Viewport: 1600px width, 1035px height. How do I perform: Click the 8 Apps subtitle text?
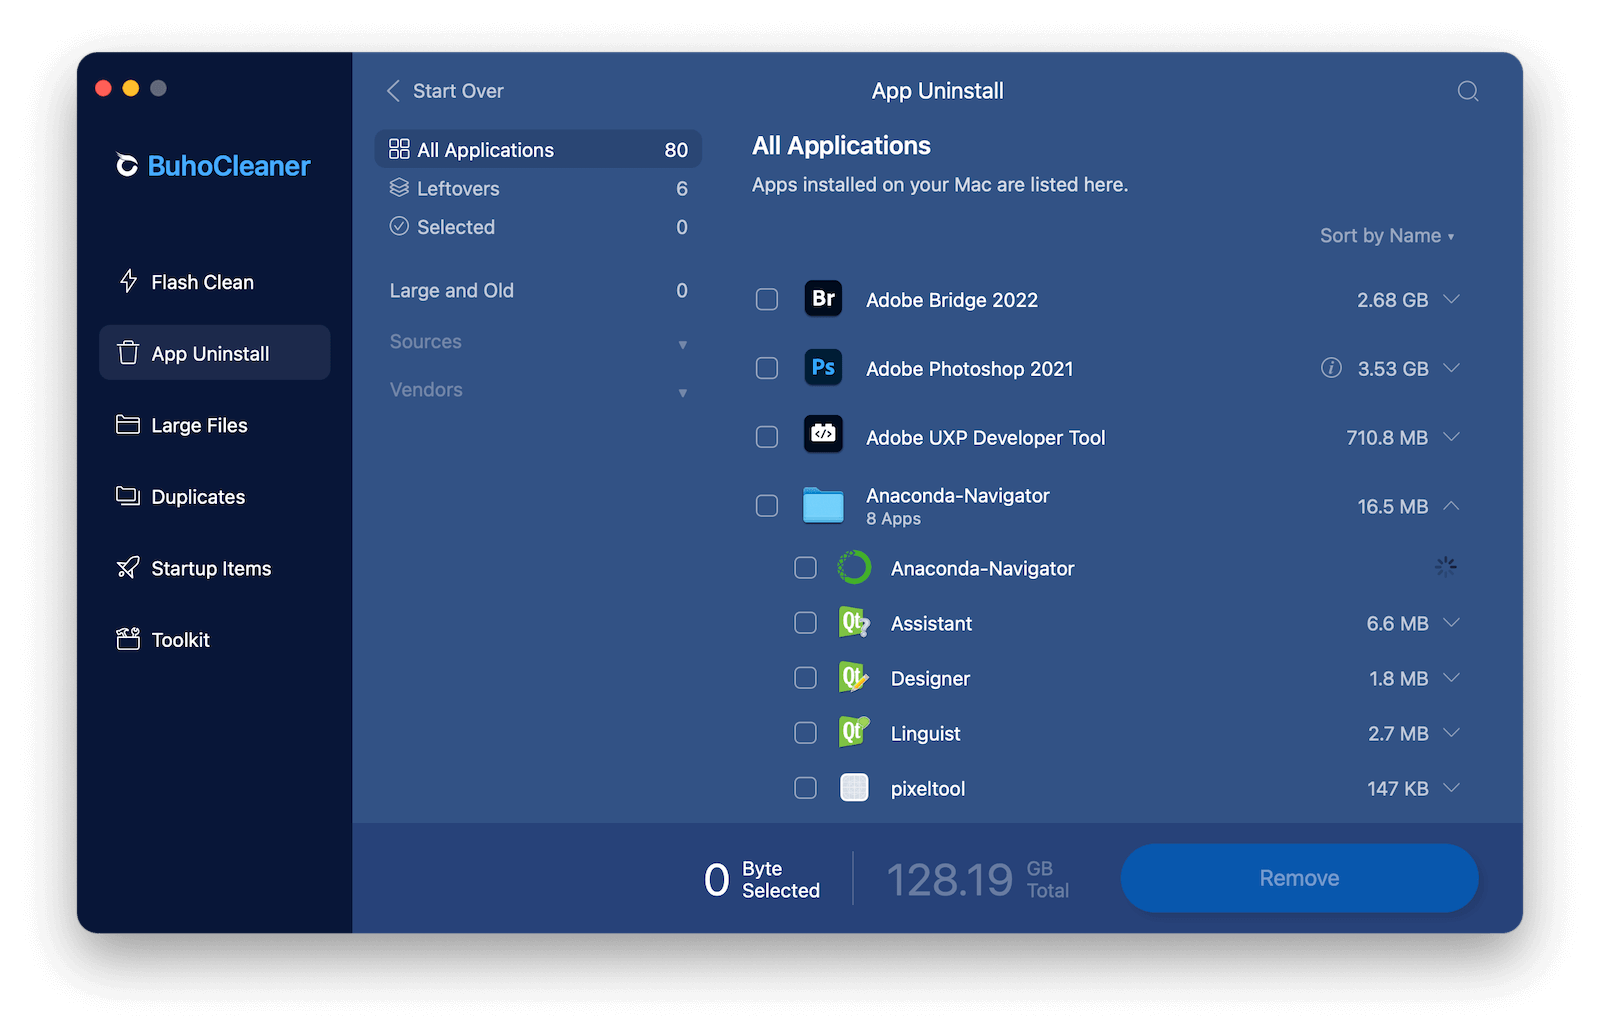pos(893,519)
